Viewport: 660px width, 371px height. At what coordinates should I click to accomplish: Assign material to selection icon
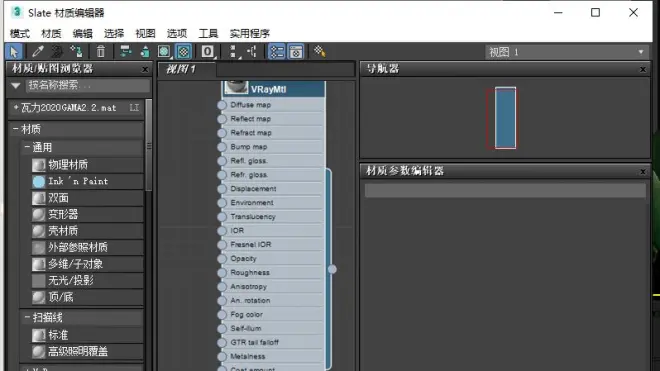pos(76,52)
